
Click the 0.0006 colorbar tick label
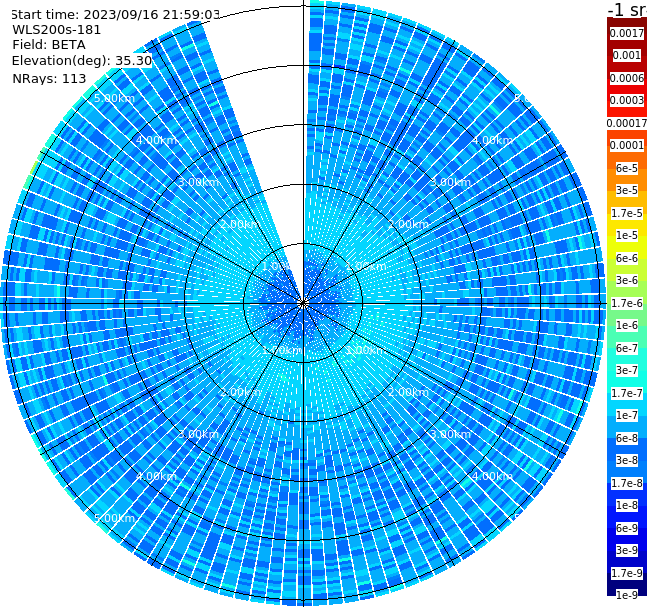click(x=627, y=78)
